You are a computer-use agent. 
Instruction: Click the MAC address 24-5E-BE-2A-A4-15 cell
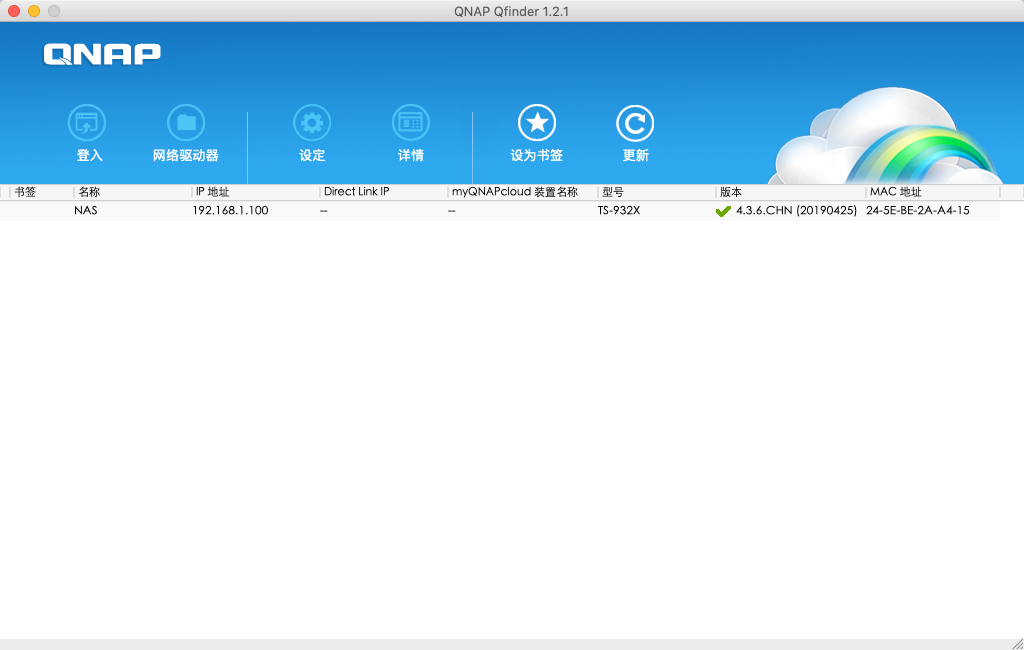(x=918, y=211)
